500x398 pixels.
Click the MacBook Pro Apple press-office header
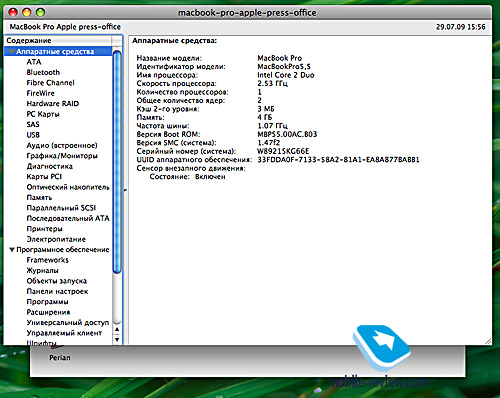[65, 27]
